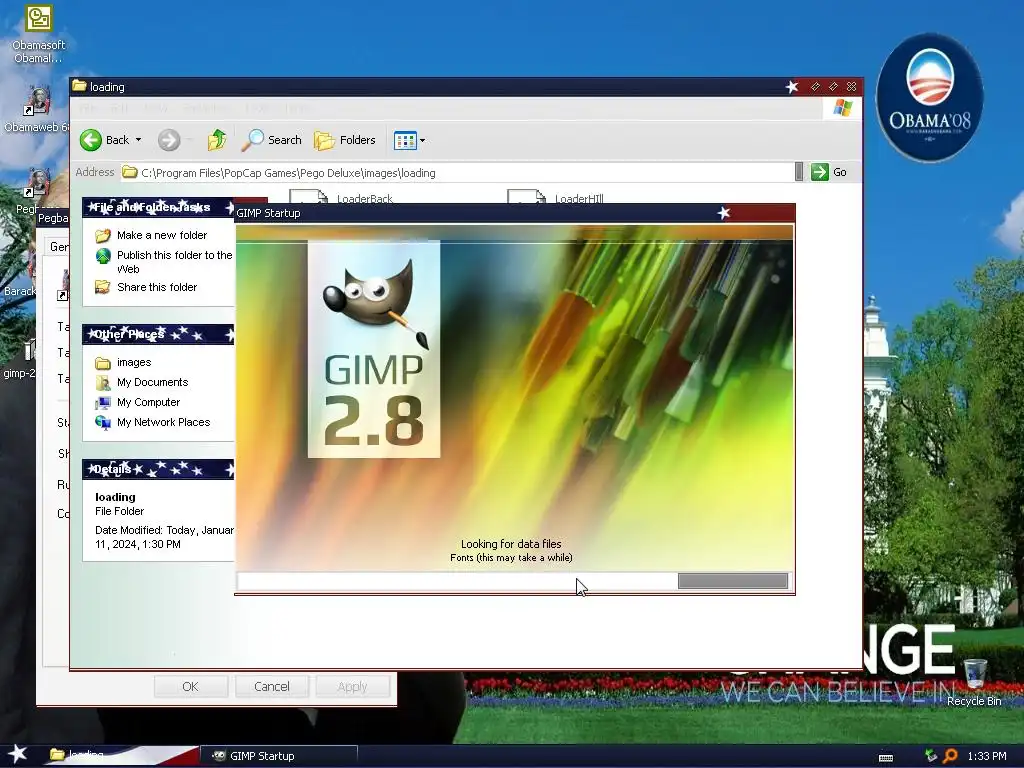The image size is (1024, 768).
Task: Click the My Network Places icon
Action: coord(103,423)
